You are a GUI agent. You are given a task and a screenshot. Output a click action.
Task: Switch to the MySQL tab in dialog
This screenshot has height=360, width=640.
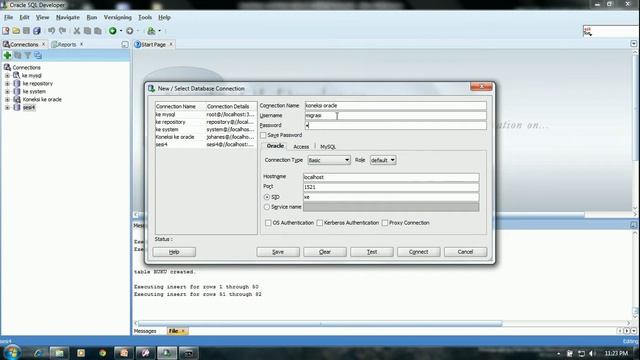[328, 147]
